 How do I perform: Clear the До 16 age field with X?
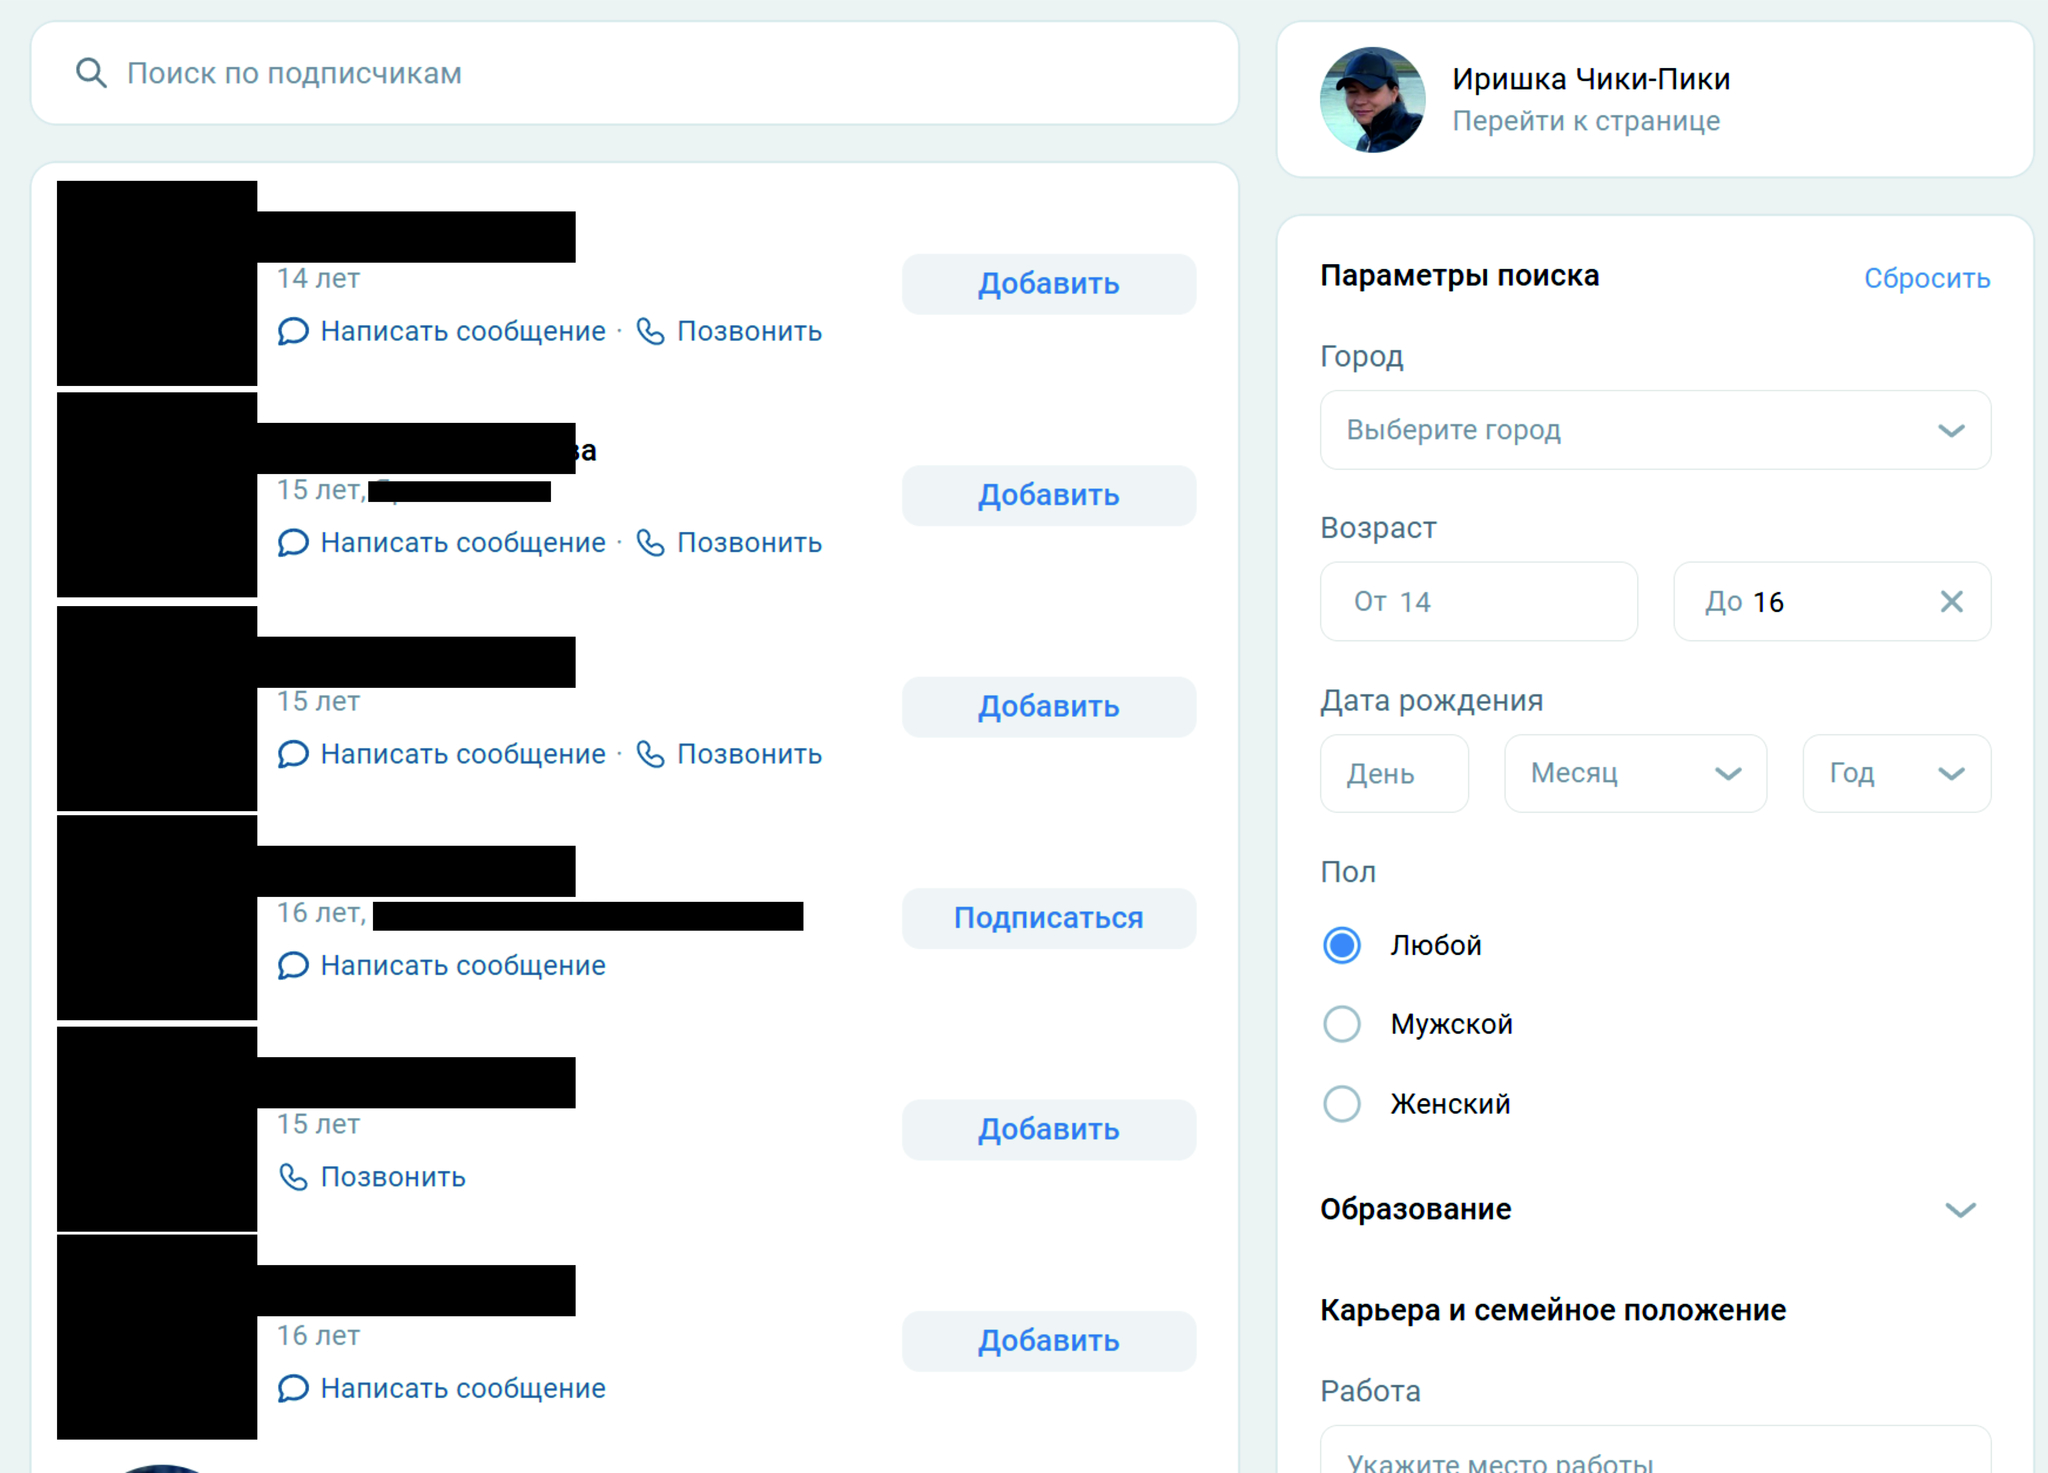pyautogui.click(x=1951, y=602)
